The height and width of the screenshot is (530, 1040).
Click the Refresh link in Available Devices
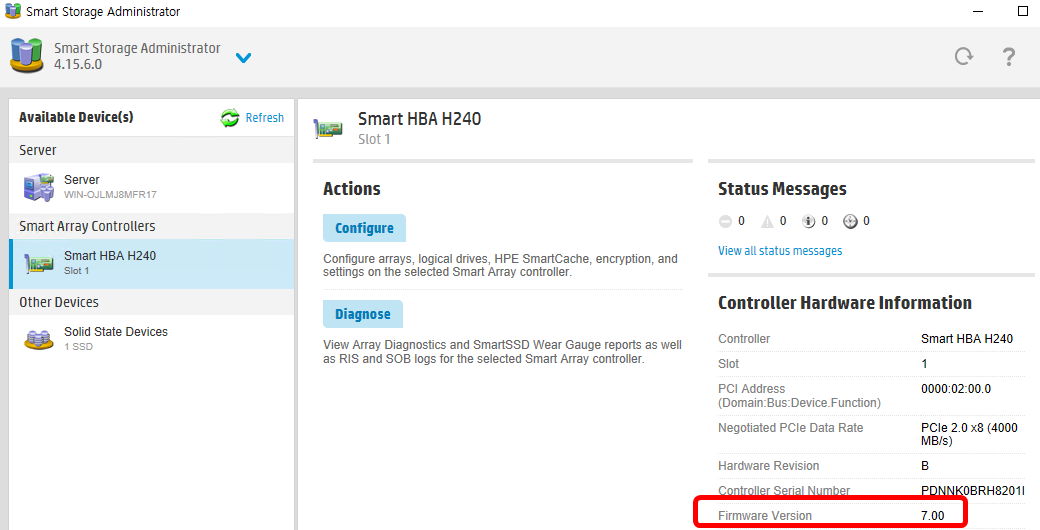pyautogui.click(x=265, y=117)
